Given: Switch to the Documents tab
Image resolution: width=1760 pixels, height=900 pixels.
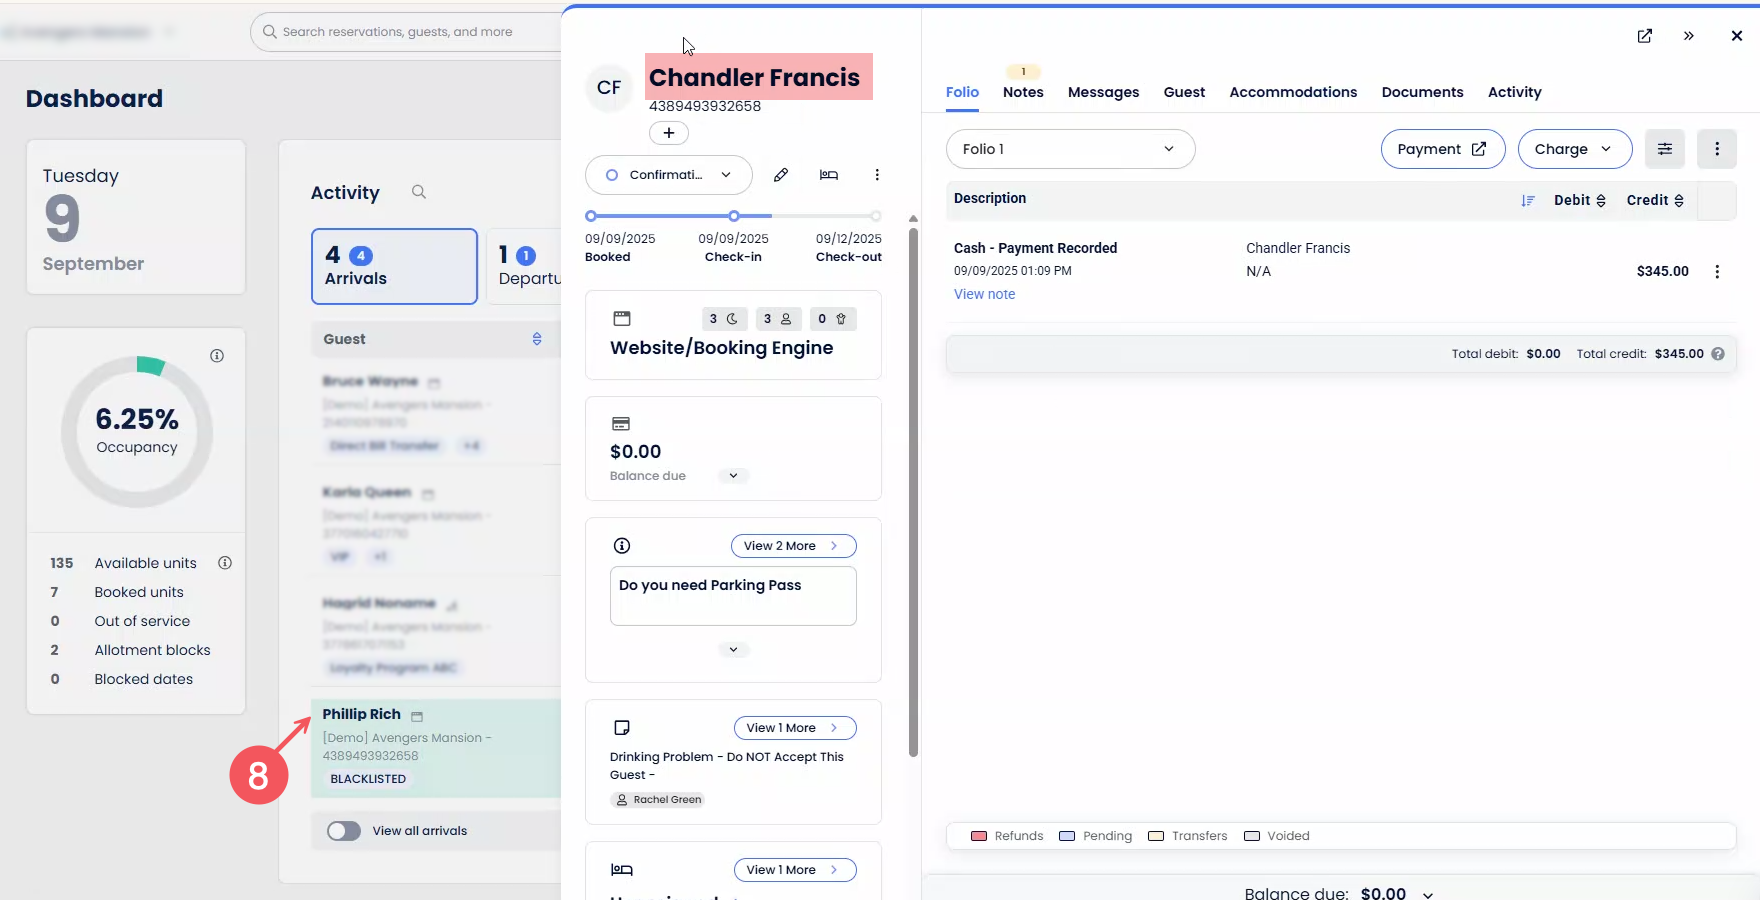Looking at the screenshot, I should click(1423, 92).
